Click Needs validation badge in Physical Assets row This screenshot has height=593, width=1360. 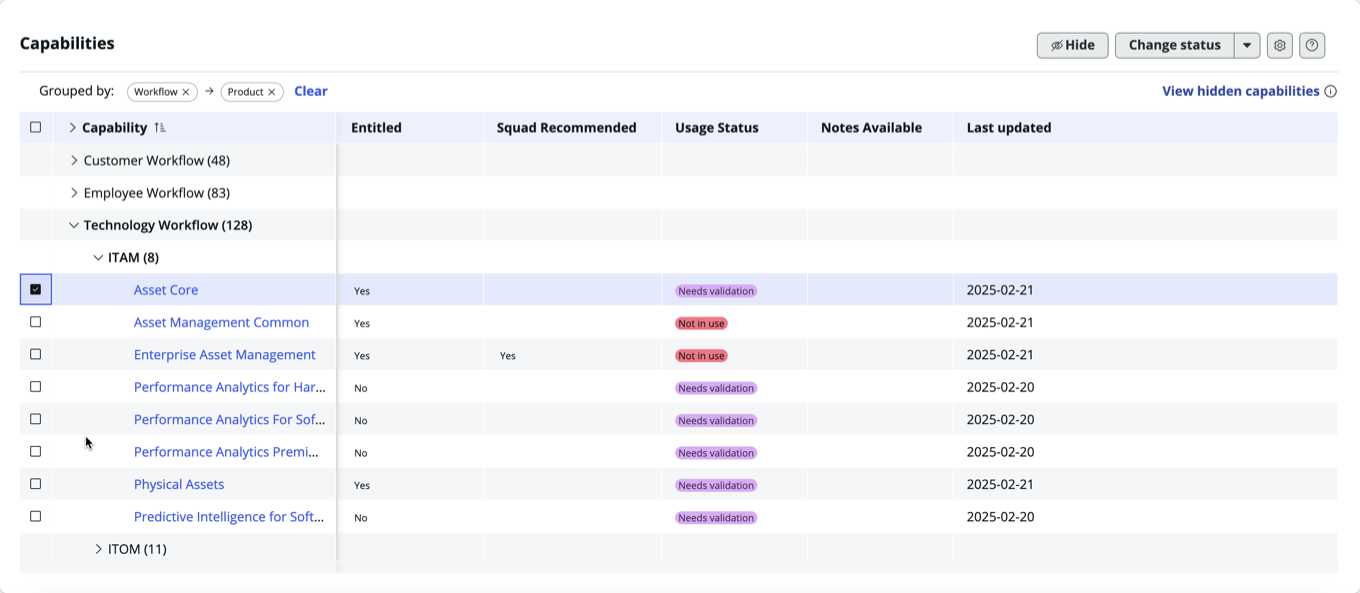(x=716, y=485)
